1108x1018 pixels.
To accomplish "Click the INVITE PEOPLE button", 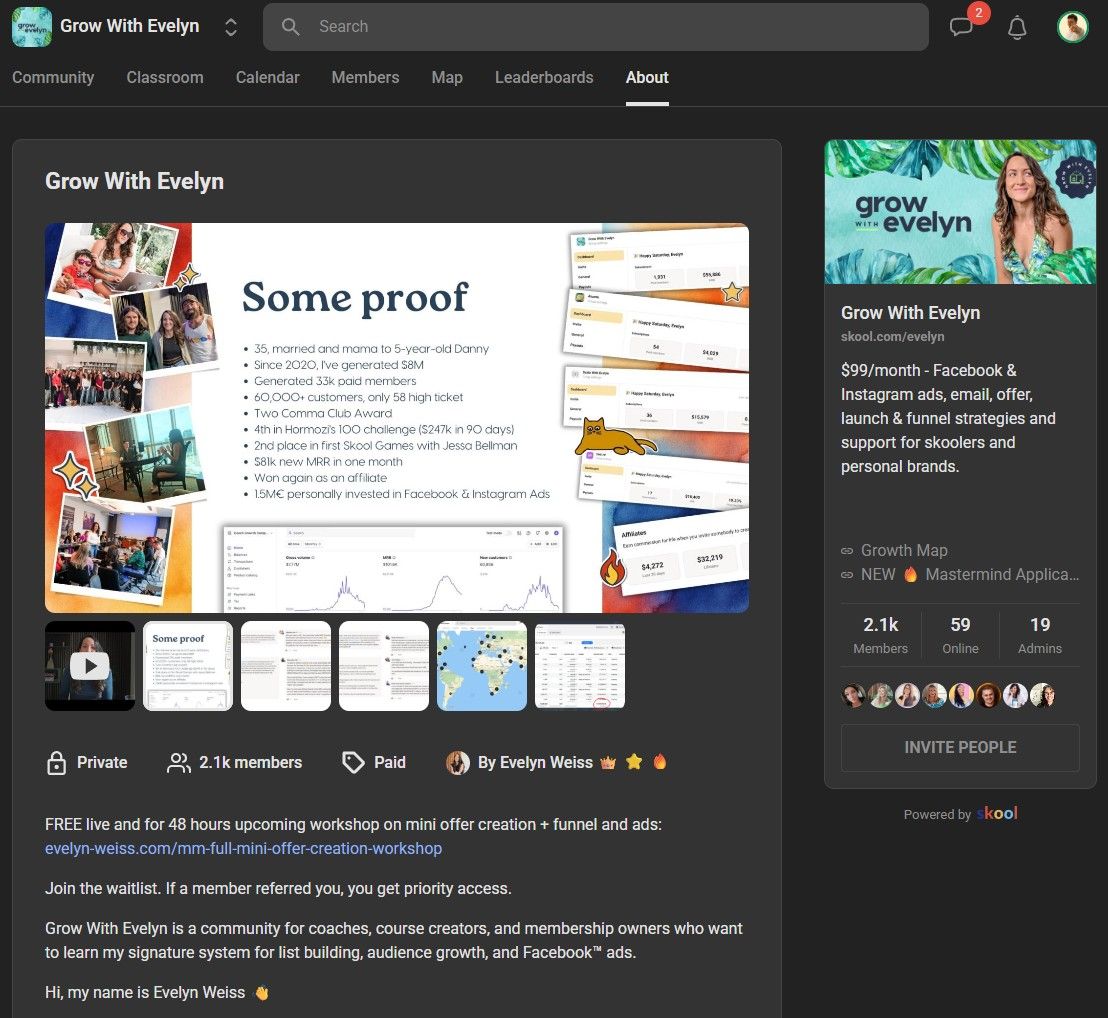I will coord(960,747).
